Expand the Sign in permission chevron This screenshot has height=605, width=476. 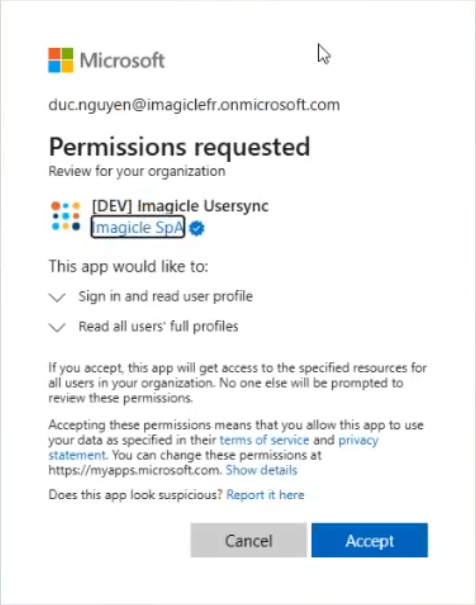[x=57, y=297]
